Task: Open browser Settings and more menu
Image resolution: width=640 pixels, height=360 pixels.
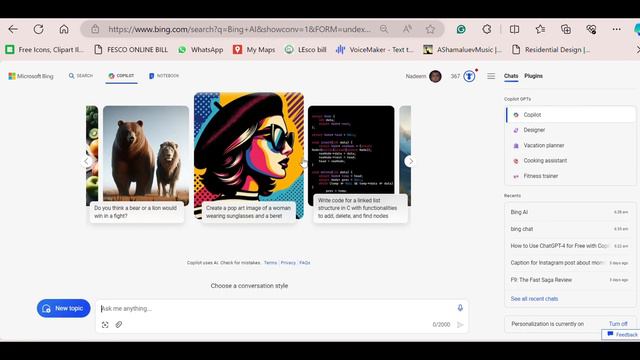Action: pyautogui.click(x=616, y=29)
